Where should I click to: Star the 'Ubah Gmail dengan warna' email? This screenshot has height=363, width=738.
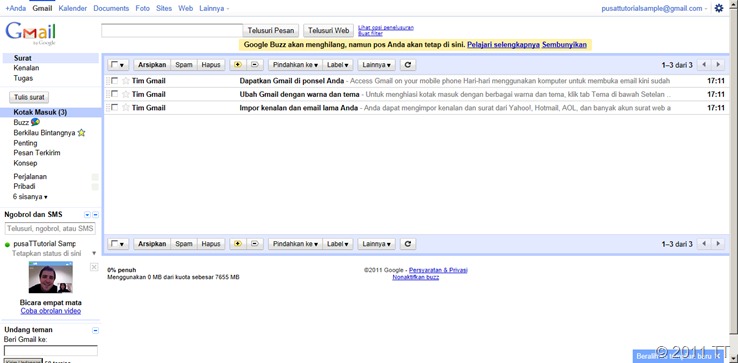[126, 94]
